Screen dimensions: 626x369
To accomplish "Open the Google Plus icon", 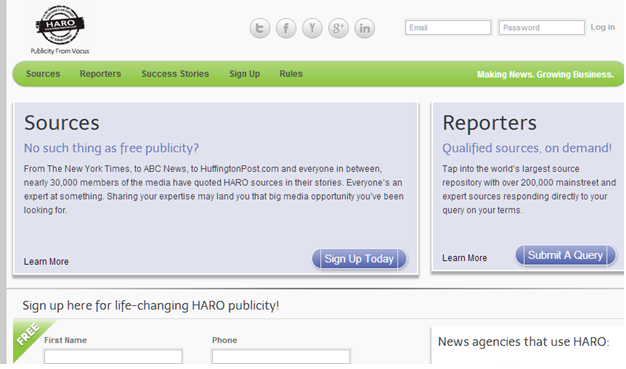I will pos(338,28).
